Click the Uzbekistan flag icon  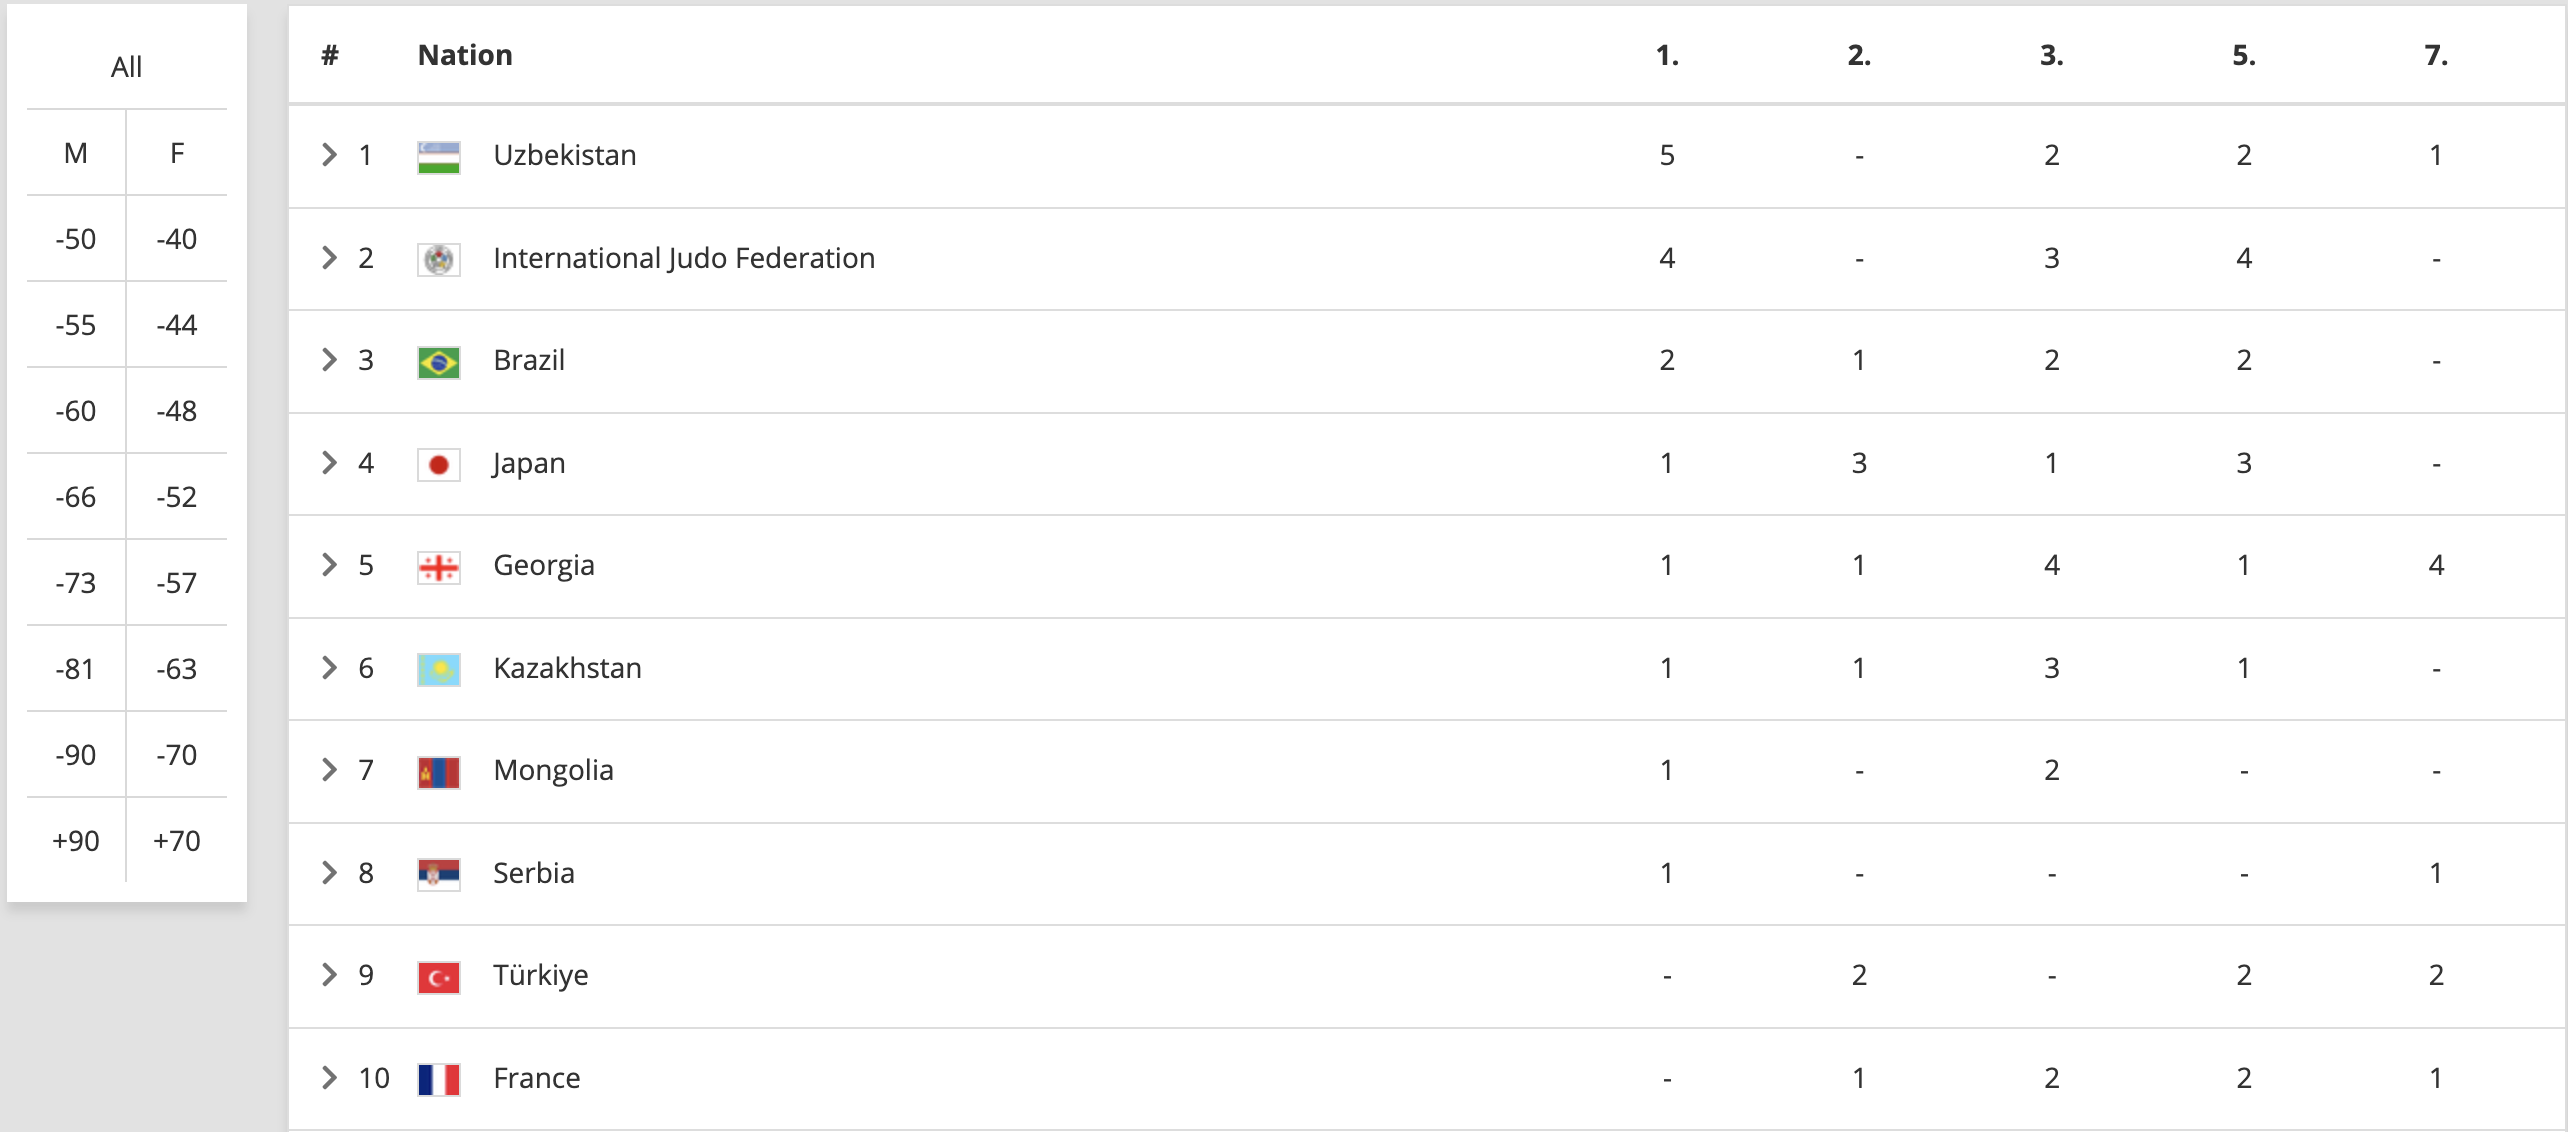(438, 157)
